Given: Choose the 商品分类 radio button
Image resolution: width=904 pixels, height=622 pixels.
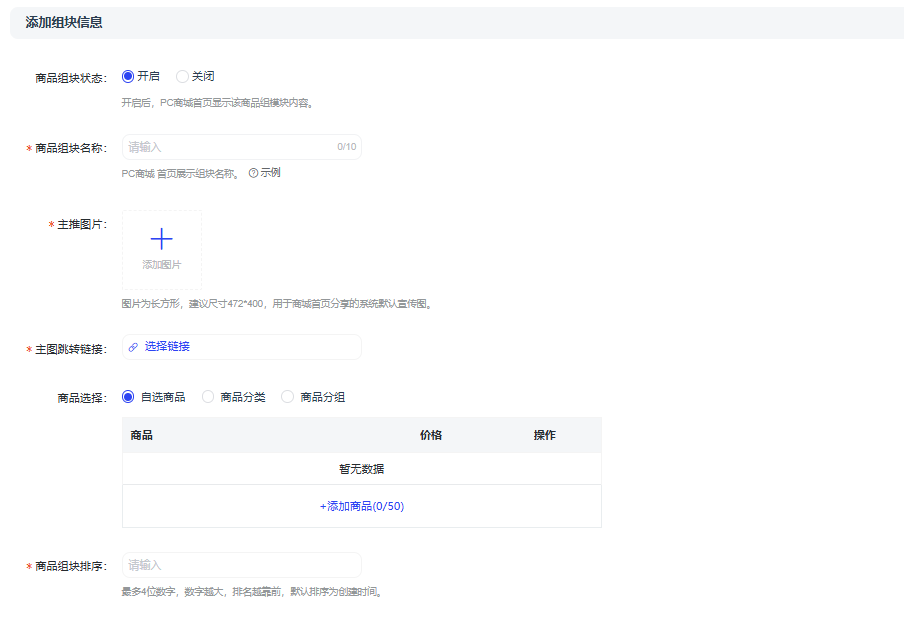Looking at the screenshot, I should [x=208, y=397].
